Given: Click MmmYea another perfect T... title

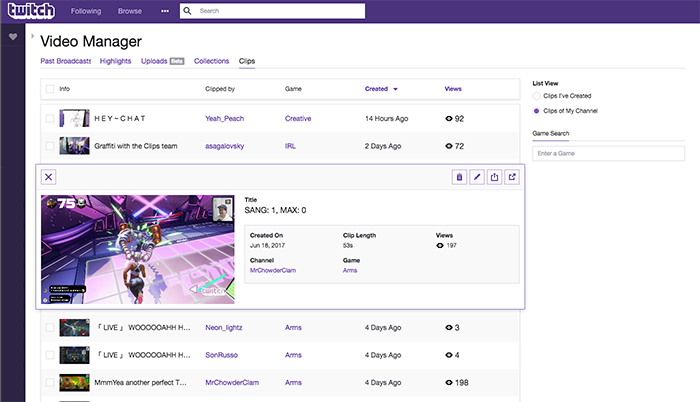Looking at the screenshot, I should (x=140, y=382).
